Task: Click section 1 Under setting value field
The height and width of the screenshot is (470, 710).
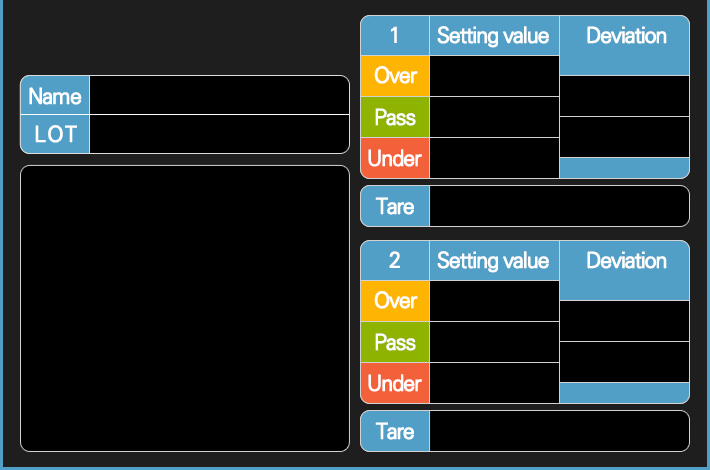Action: 494,158
